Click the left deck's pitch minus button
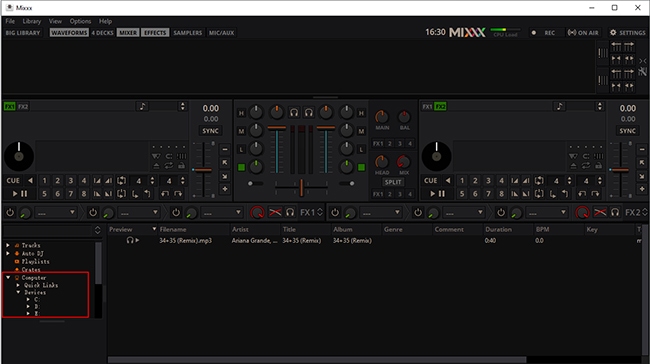This screenshot has height=364, width=650. pos(225,149)
